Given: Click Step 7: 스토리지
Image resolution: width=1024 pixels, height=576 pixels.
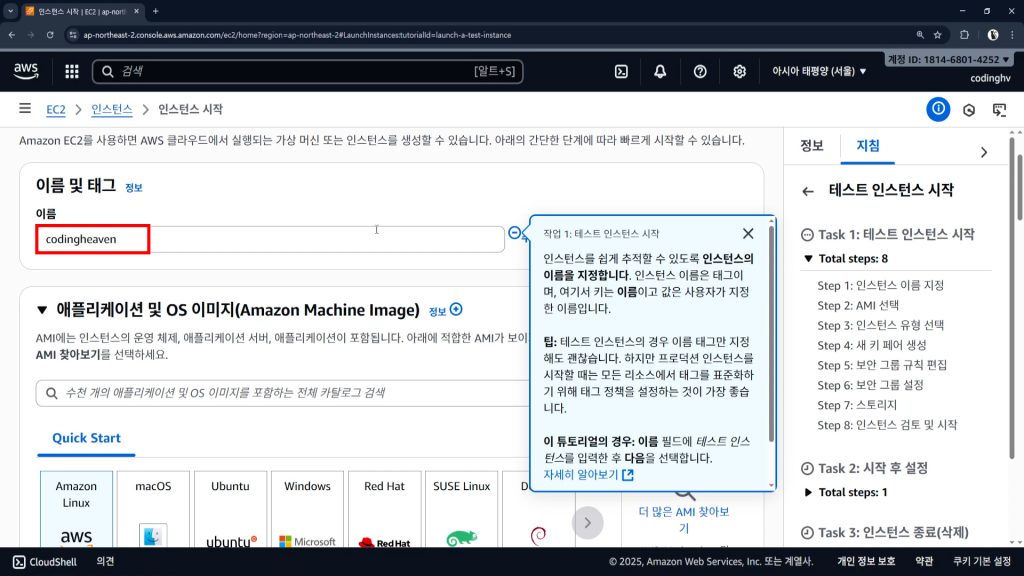Looking at the screenshot, I should [857, 406].
